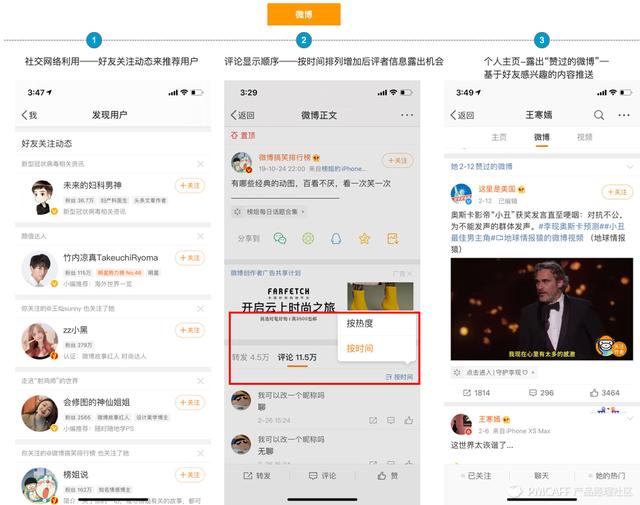Screen dimensions: 640x505
Task: Share post to WeChat icon
Action: click(280, 238)
